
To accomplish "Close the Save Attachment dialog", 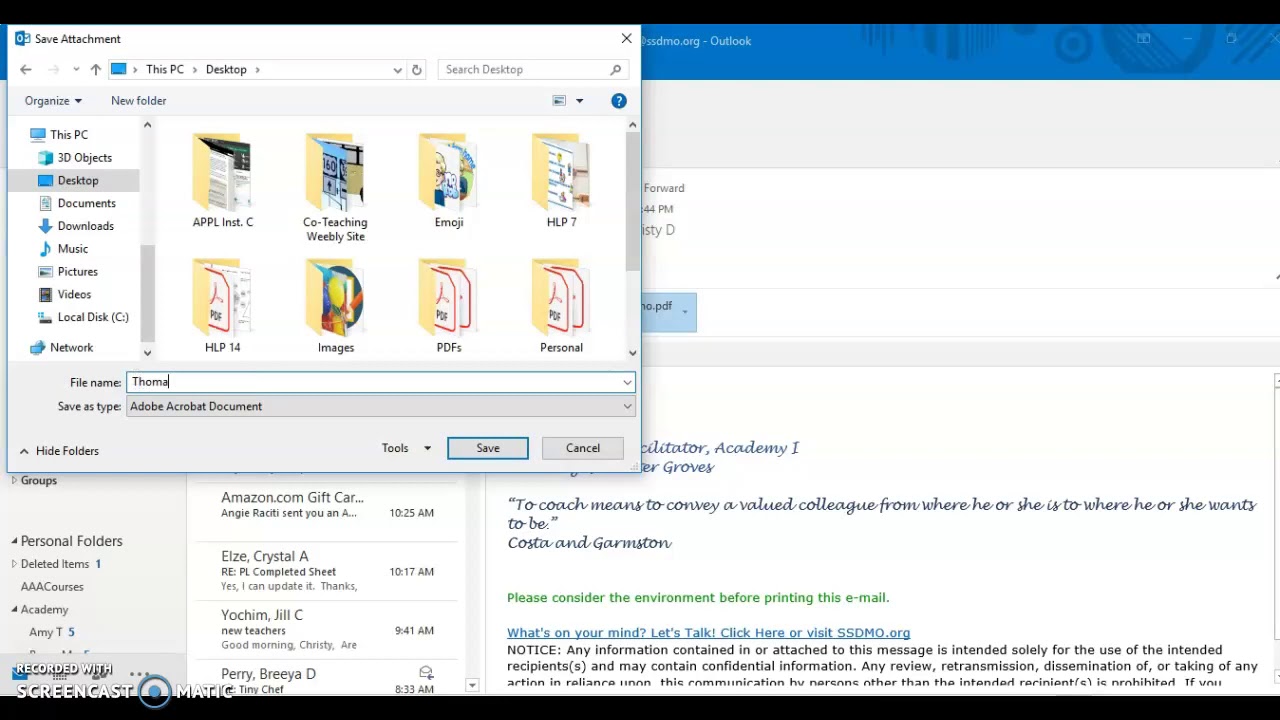I will point(626,39).
